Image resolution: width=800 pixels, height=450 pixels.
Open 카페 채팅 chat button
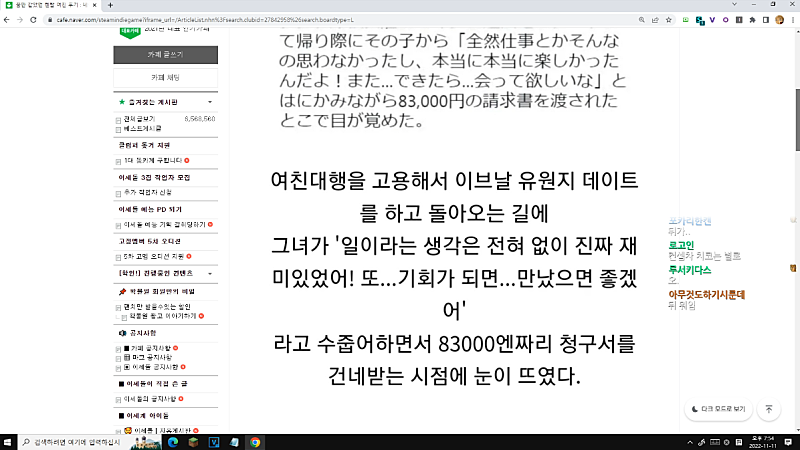point(165,78)
